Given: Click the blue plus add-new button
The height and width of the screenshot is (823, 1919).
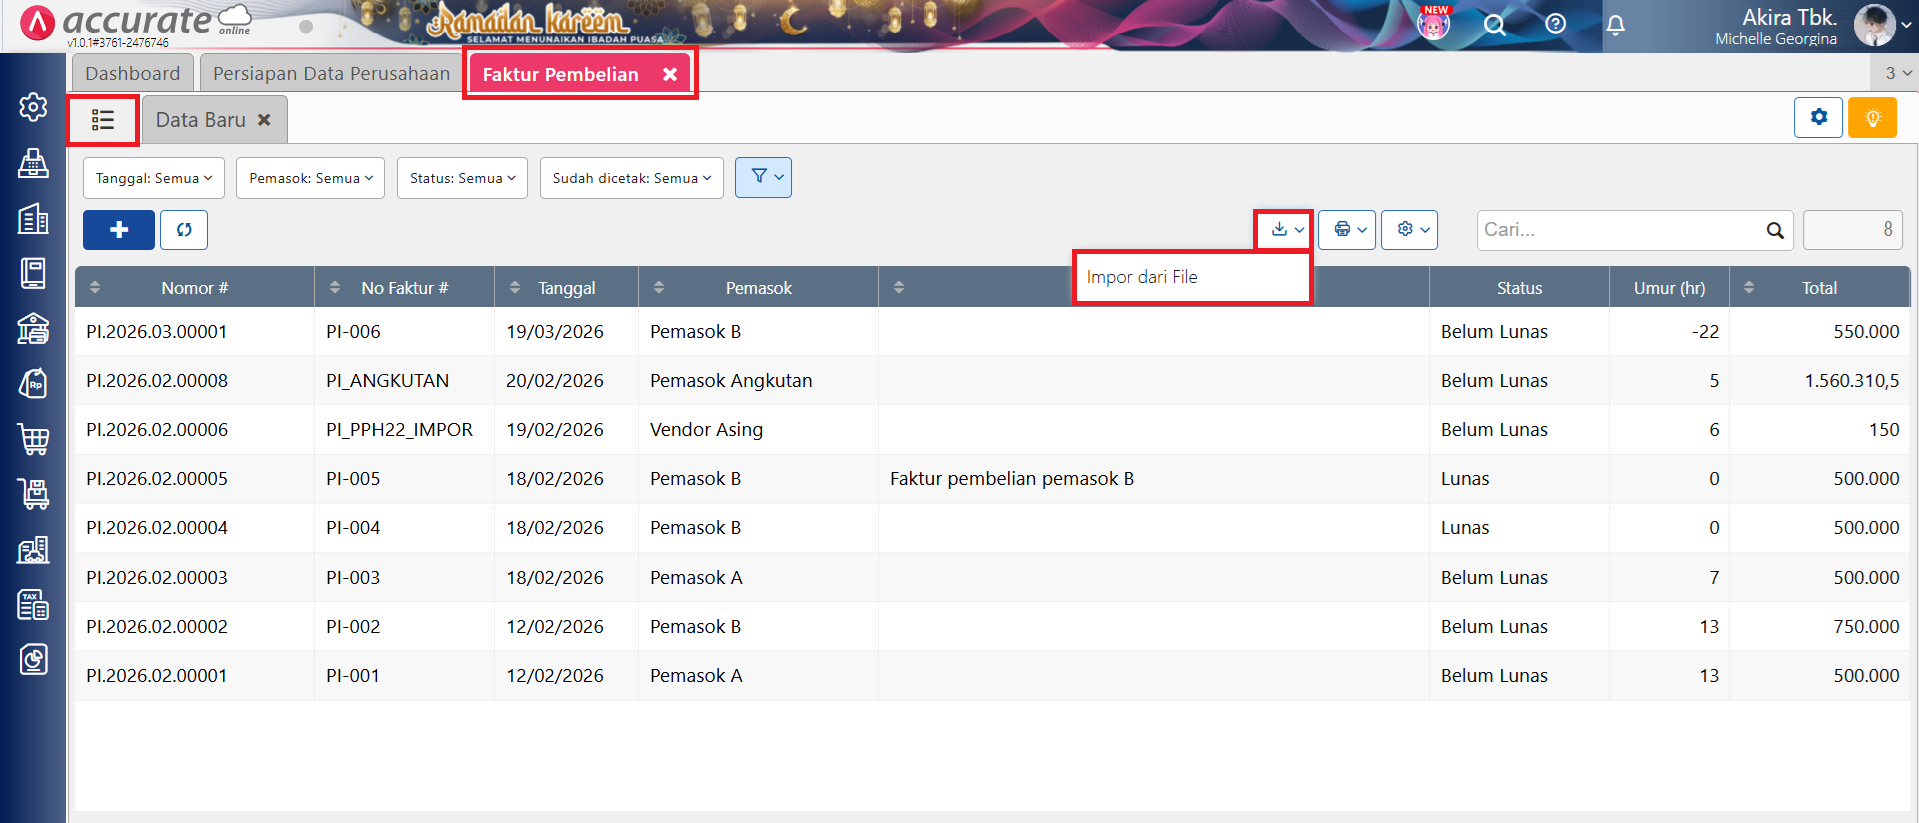Looking at the screenshot, I should coord(118,230).
